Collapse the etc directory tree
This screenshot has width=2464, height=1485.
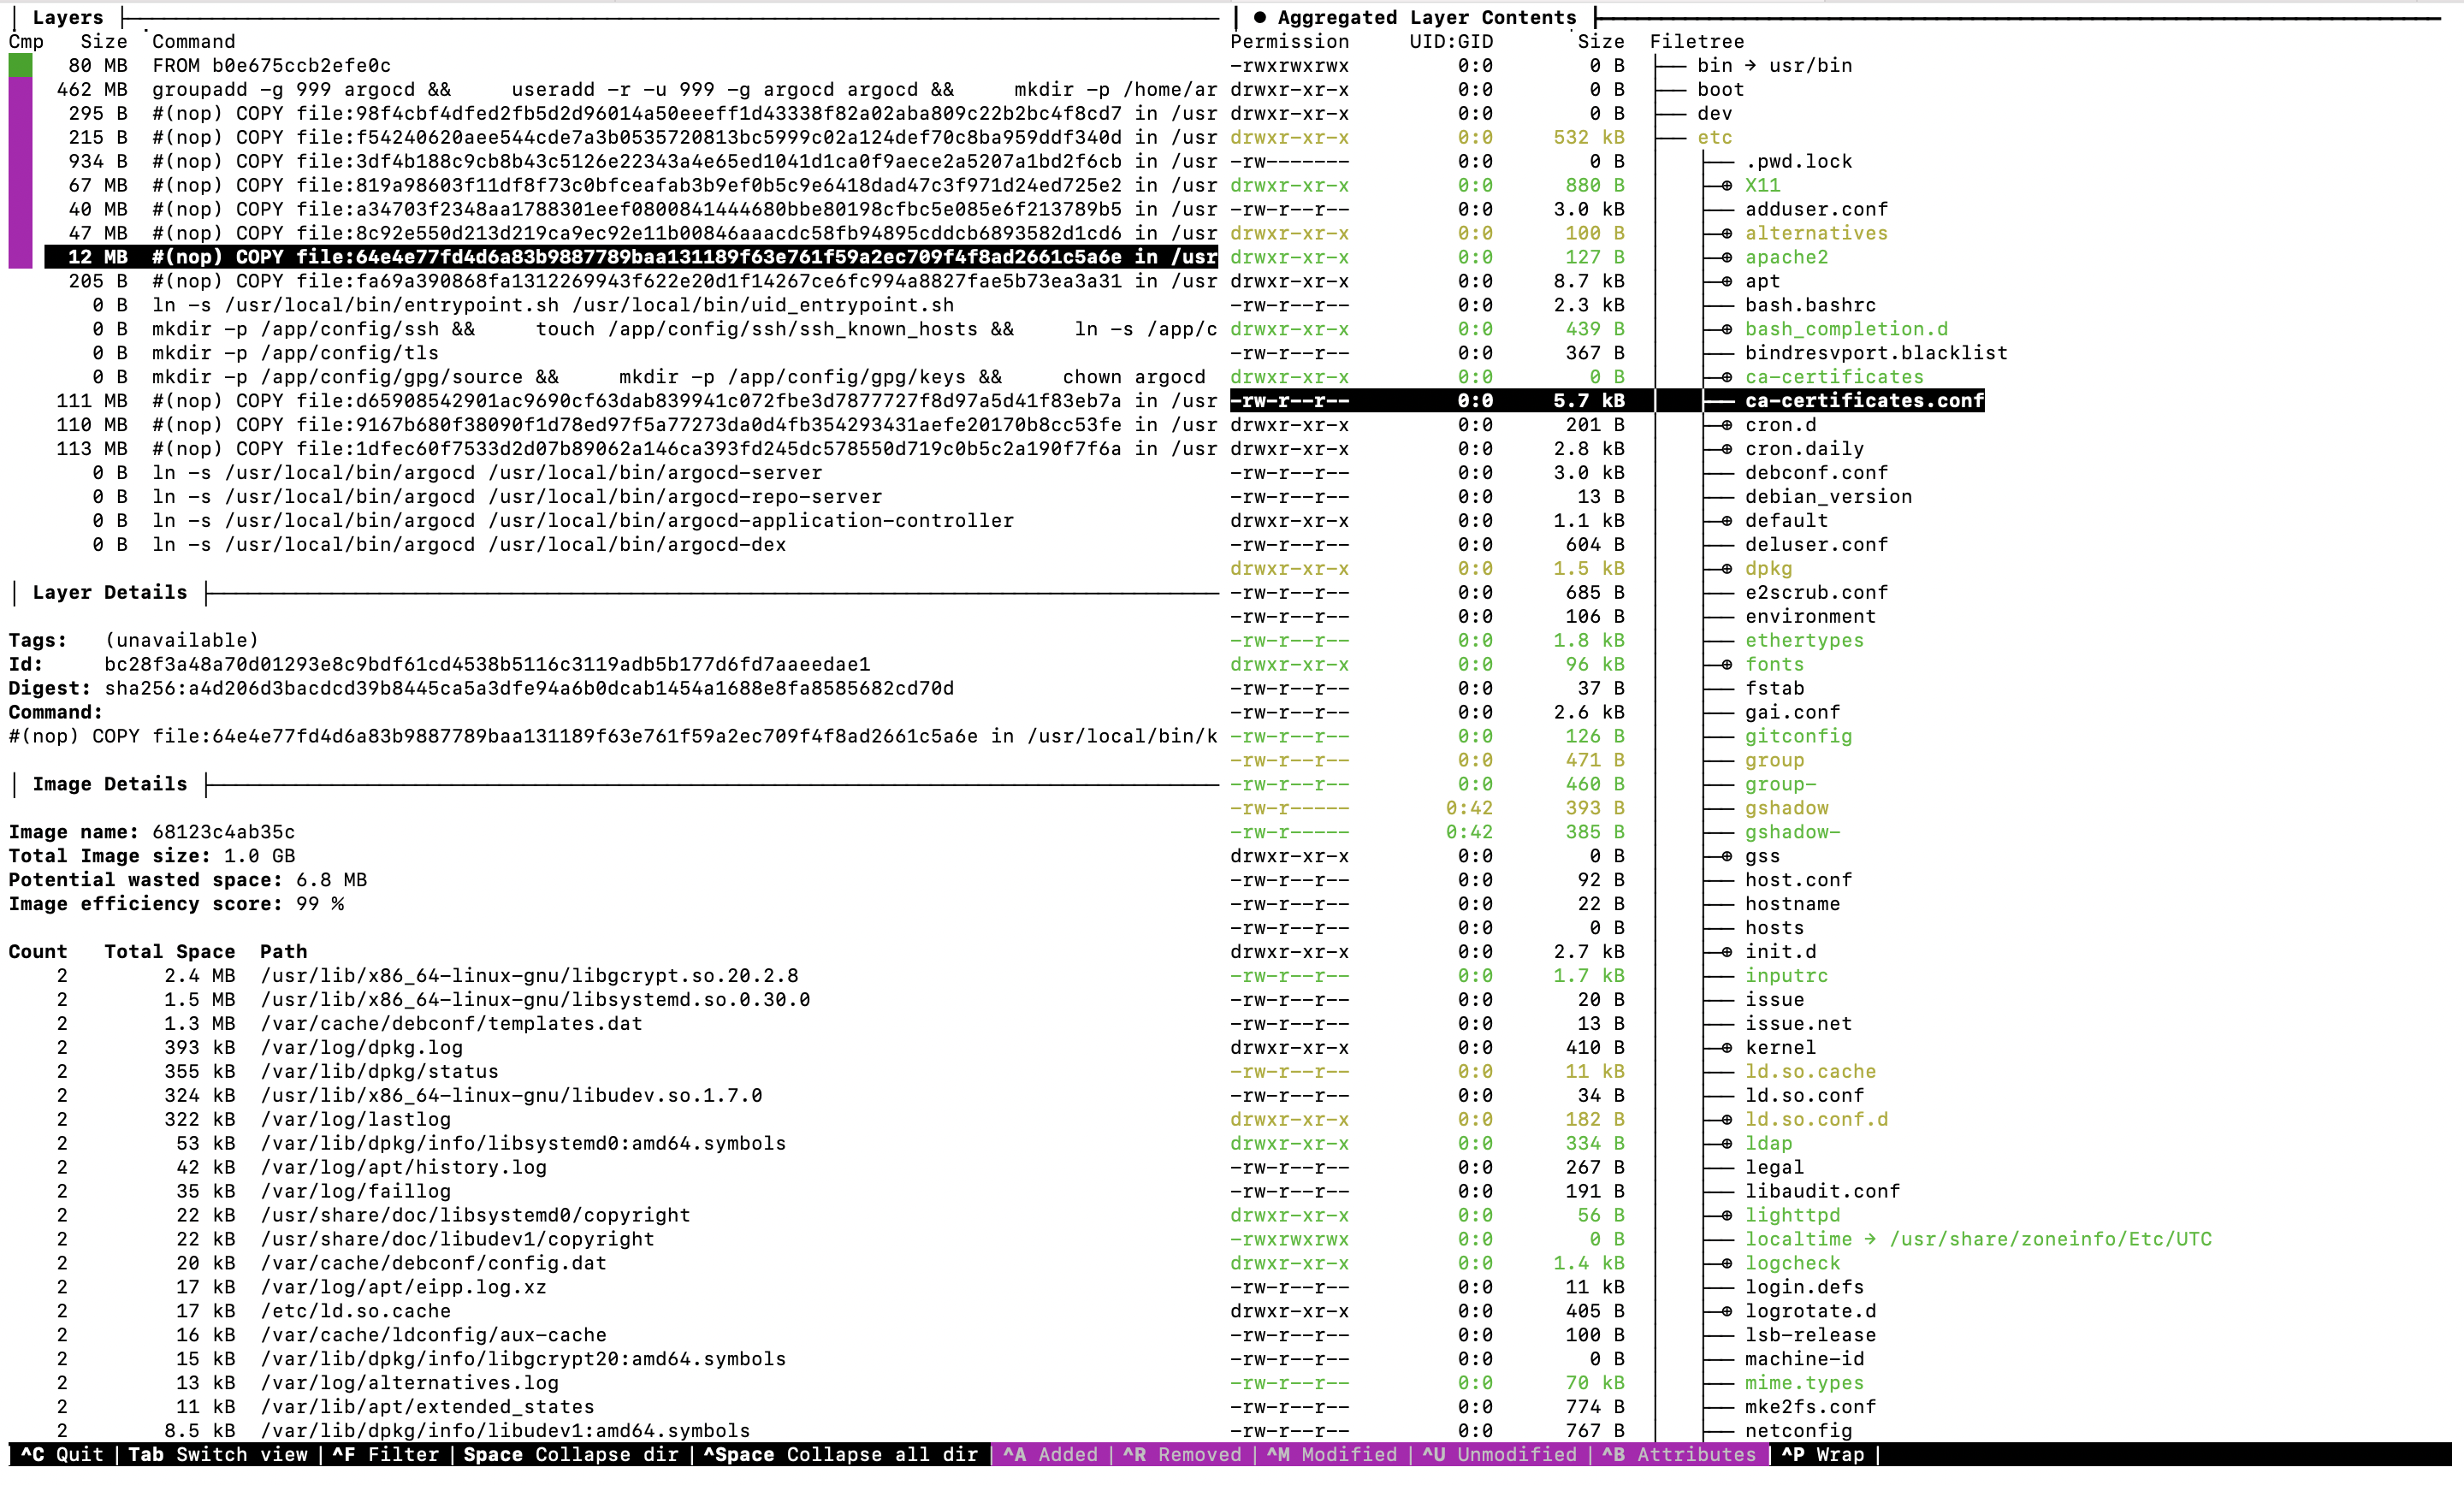(1714, 137)
